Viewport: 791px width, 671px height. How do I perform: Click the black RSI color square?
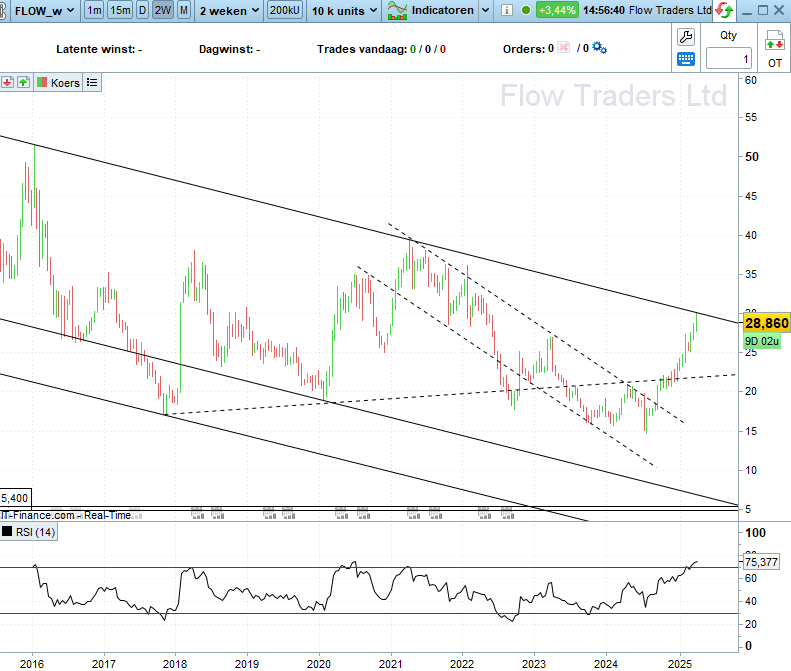[7, 531]
